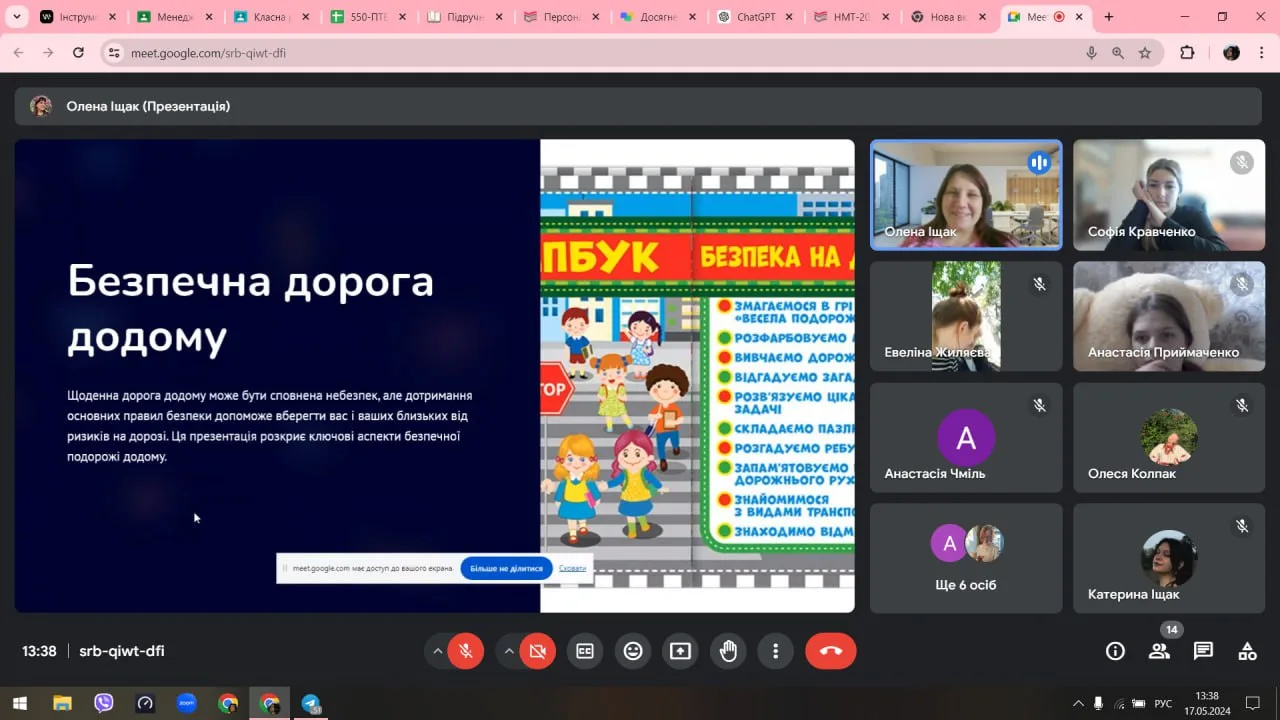The image size is (1280, 720).
Task: Show the participants list
Action: pyautogui.click(x=1159, y=651)
